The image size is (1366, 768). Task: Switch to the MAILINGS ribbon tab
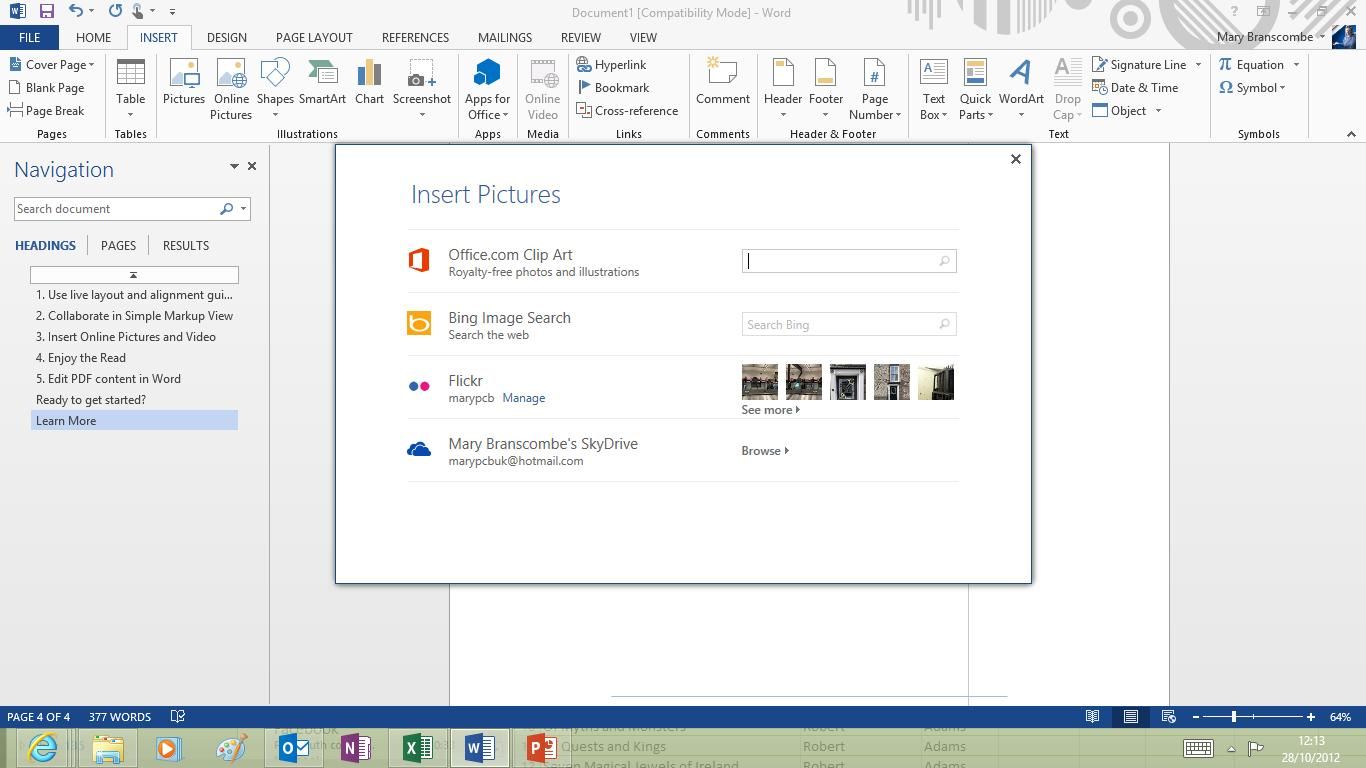point(504,37)
